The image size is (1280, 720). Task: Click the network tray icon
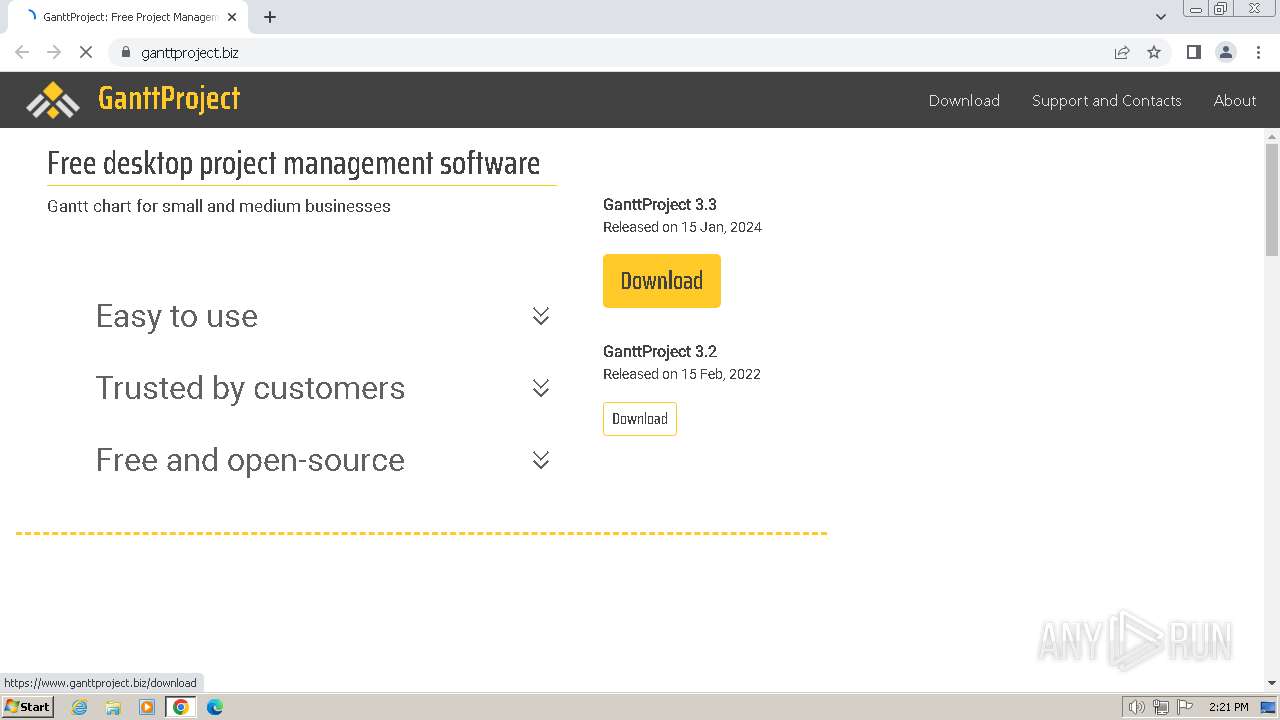click(1161, 707)
